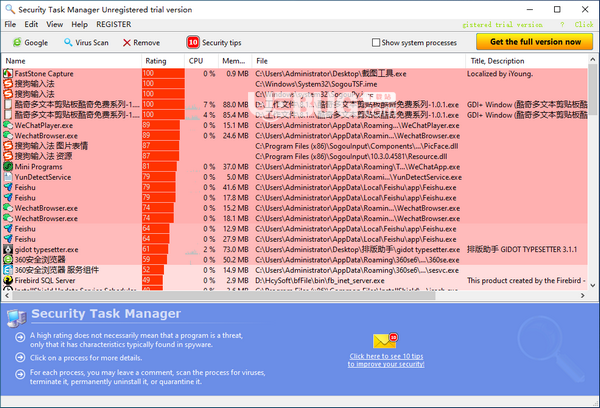Click link to see 10 security tips
This screenshot has width=600, height=408.
386,360
